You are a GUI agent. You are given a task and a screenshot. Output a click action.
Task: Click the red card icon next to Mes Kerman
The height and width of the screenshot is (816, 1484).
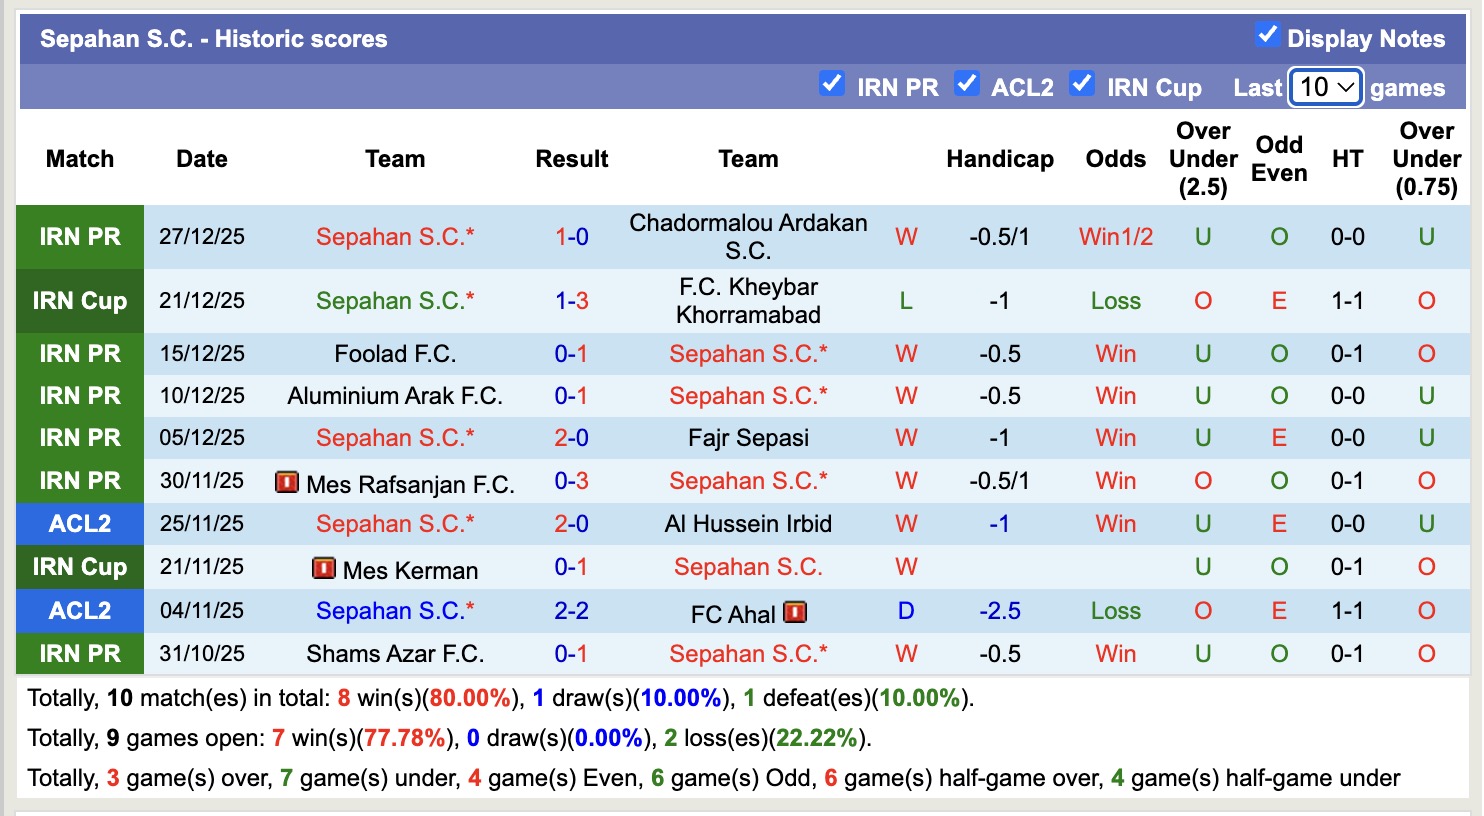coord(322,567)
